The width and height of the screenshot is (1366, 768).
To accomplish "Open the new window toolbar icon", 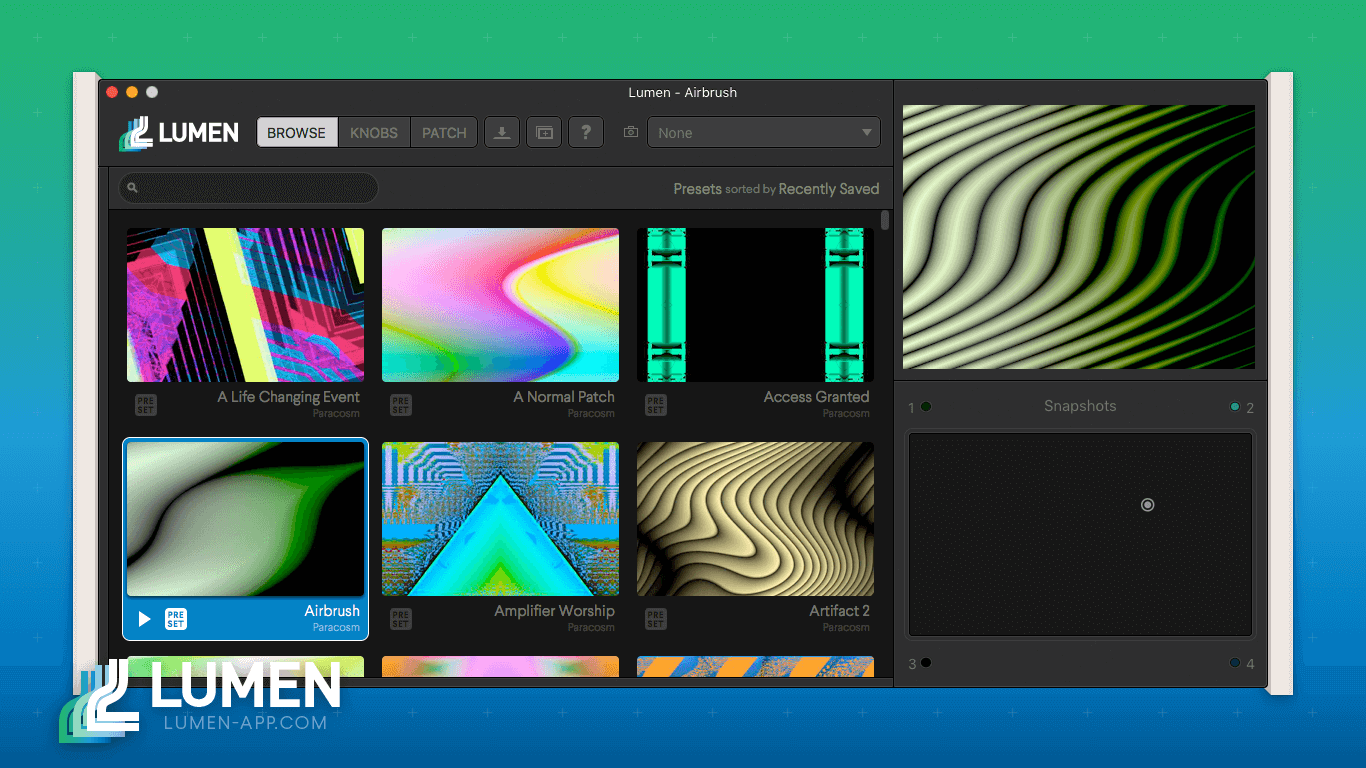I will coord(544,132).
